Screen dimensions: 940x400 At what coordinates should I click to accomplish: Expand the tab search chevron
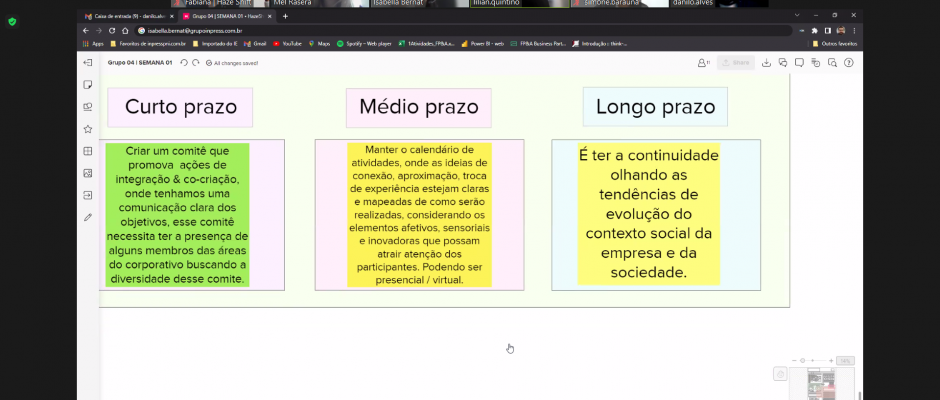(x=797, y=15)
